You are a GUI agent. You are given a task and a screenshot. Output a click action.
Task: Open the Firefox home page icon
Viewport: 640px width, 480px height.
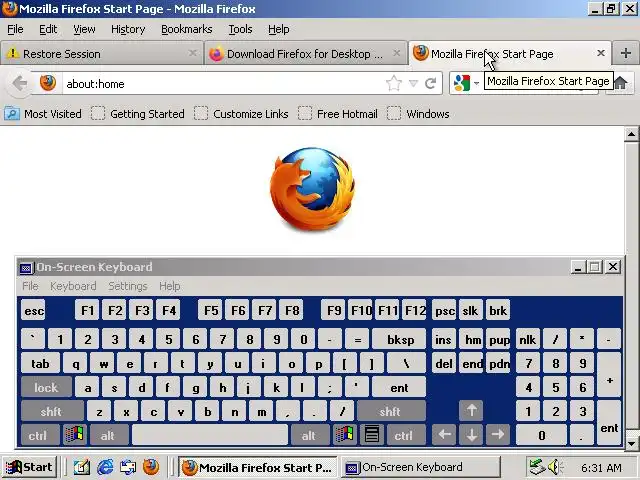click(620, 83)
